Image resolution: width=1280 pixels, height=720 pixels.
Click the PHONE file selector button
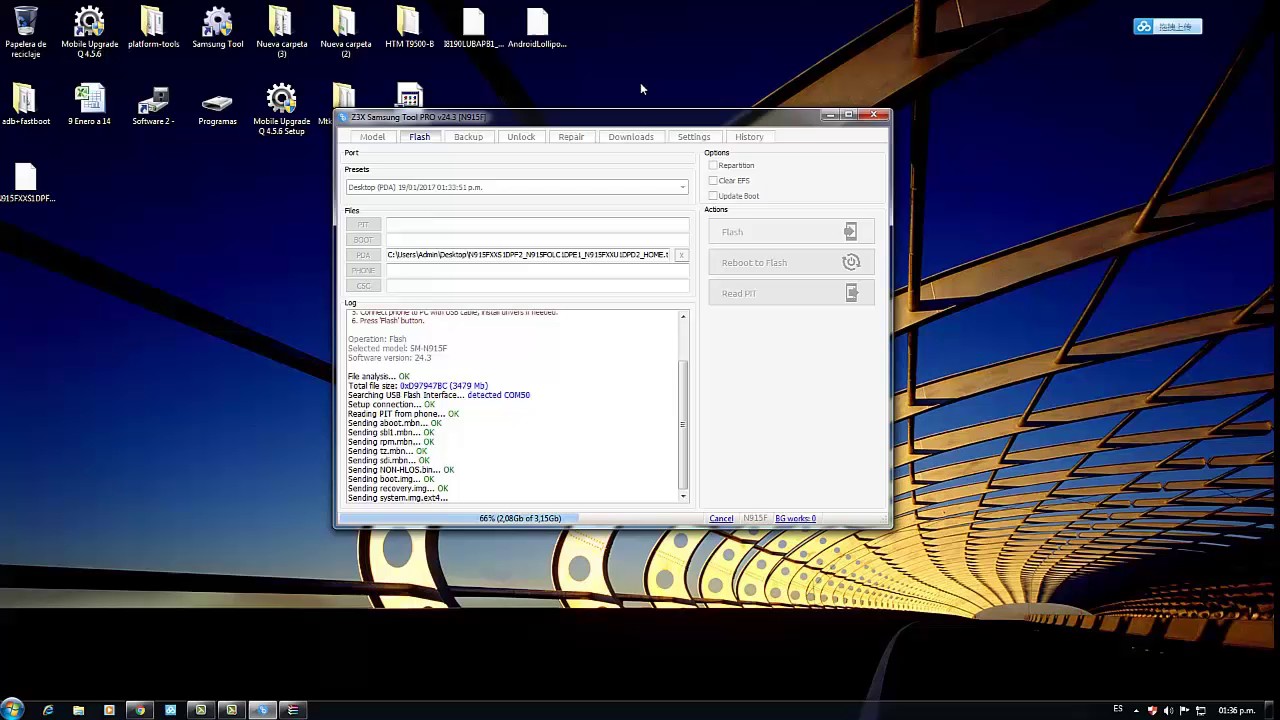pos(363,270)
